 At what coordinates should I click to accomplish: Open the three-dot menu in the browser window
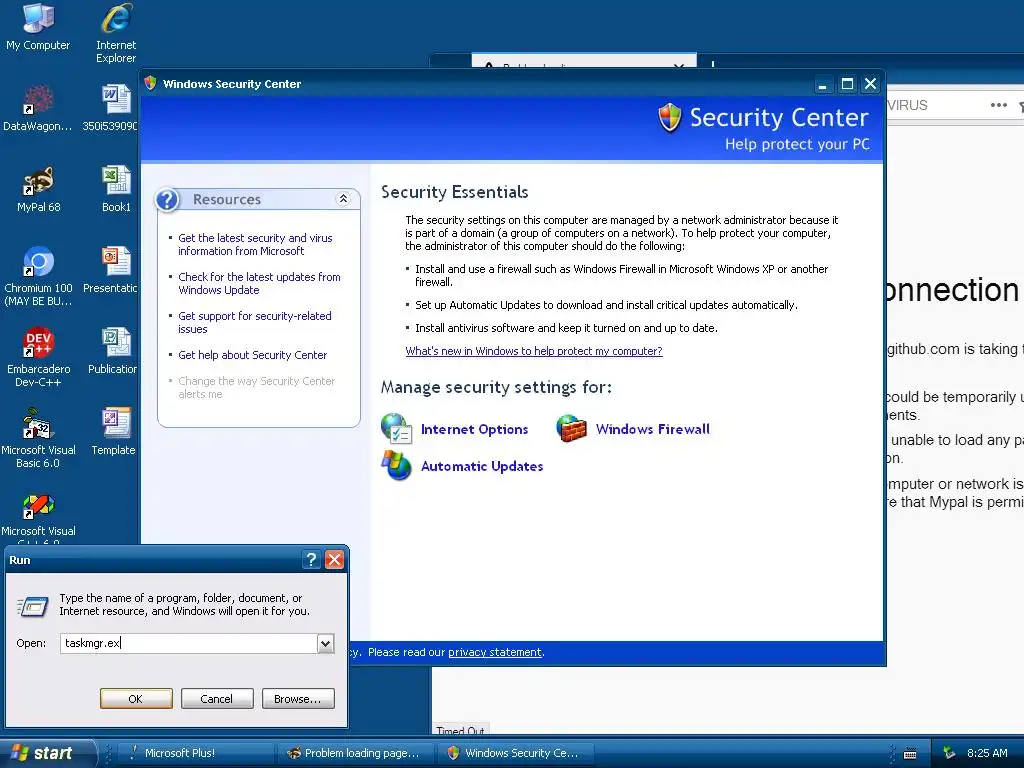coord(999,105)
